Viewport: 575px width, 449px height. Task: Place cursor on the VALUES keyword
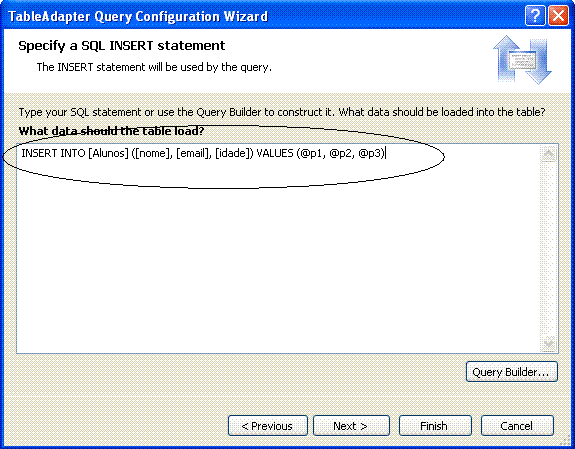coord(275,153)
